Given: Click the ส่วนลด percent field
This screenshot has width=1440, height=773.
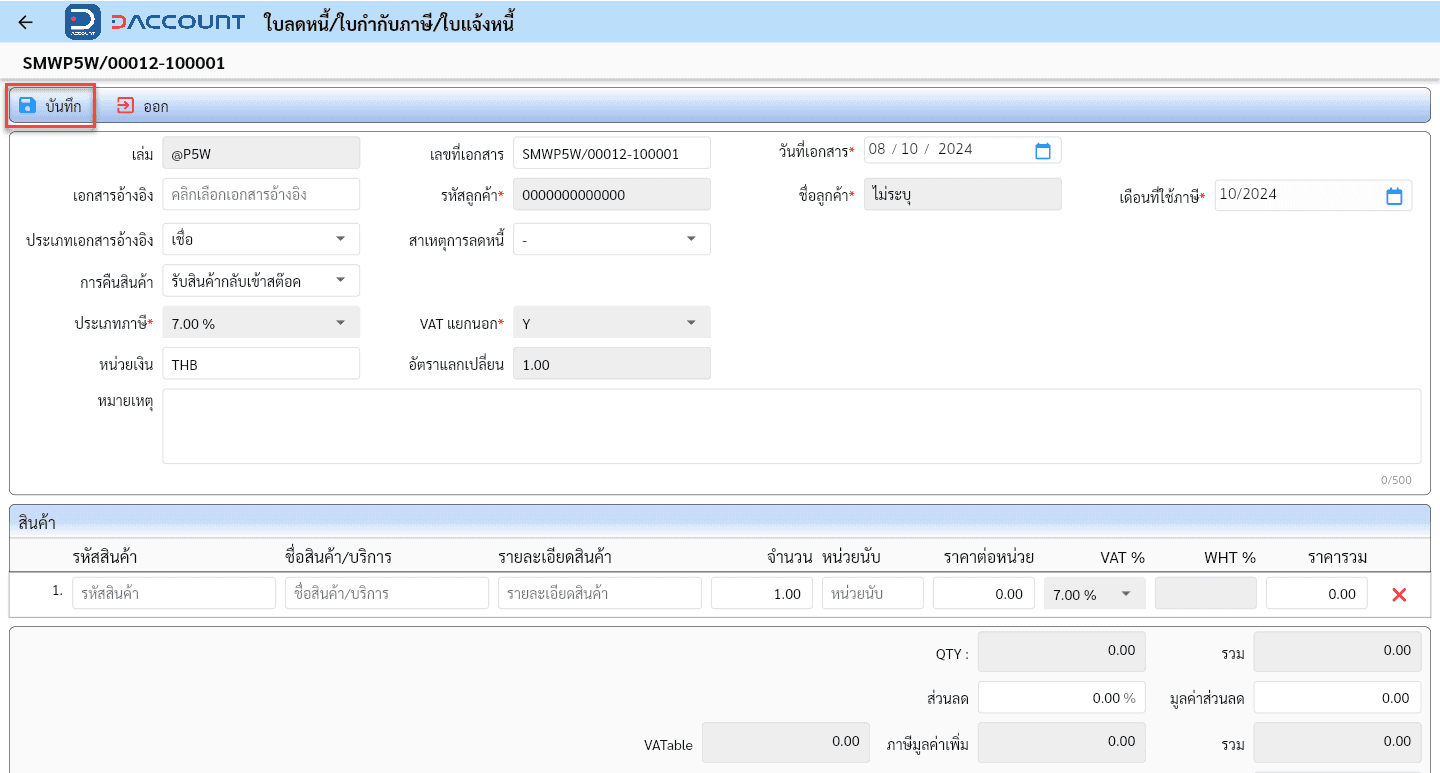Looking at the screenshot, I should 1062,698.
